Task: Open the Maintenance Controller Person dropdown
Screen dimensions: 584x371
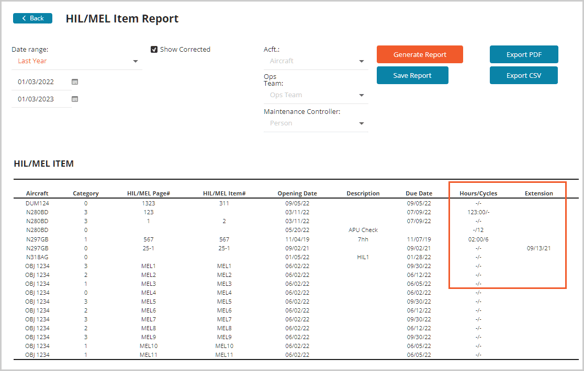Action: [316, 123]
